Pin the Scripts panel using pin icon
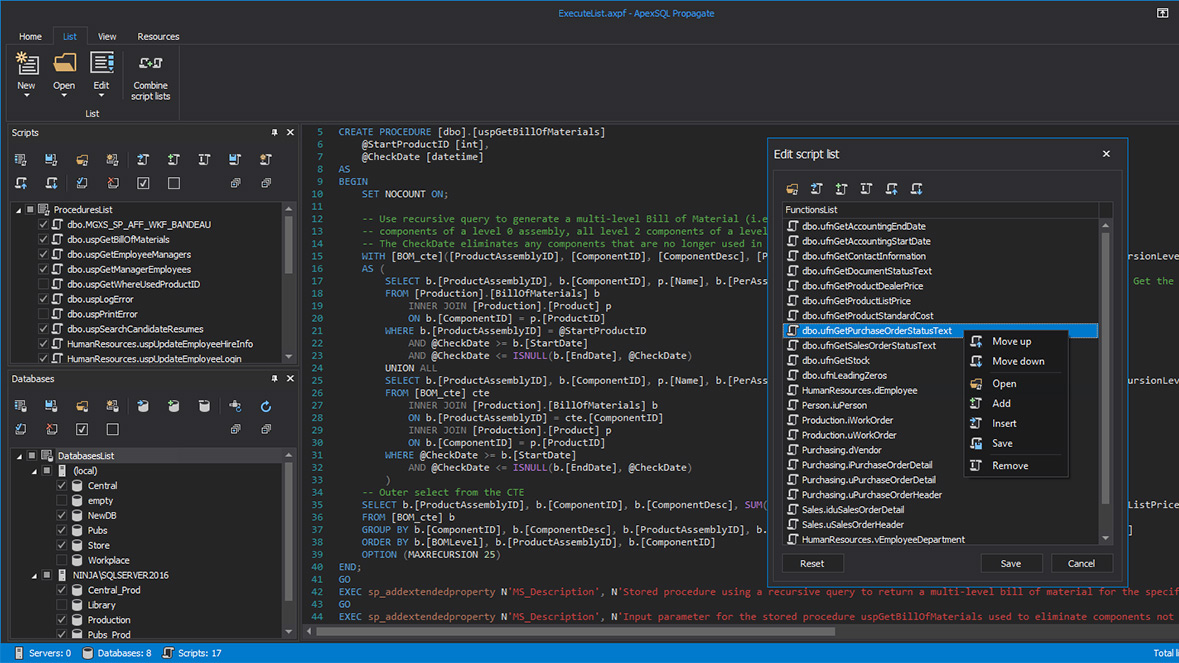Viewport: 1179px width, 663px height. [x=274, y=133]
